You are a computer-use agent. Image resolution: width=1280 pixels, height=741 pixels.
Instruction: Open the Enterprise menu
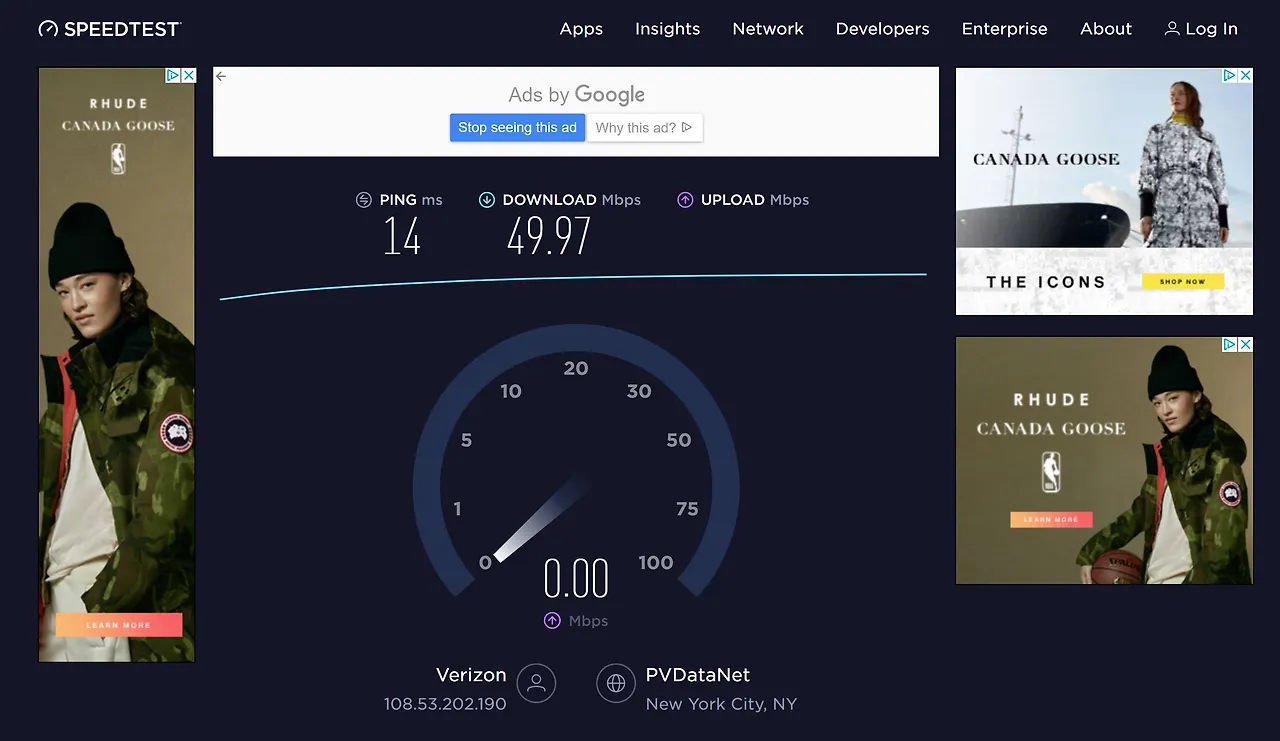tap(1004, 29)
